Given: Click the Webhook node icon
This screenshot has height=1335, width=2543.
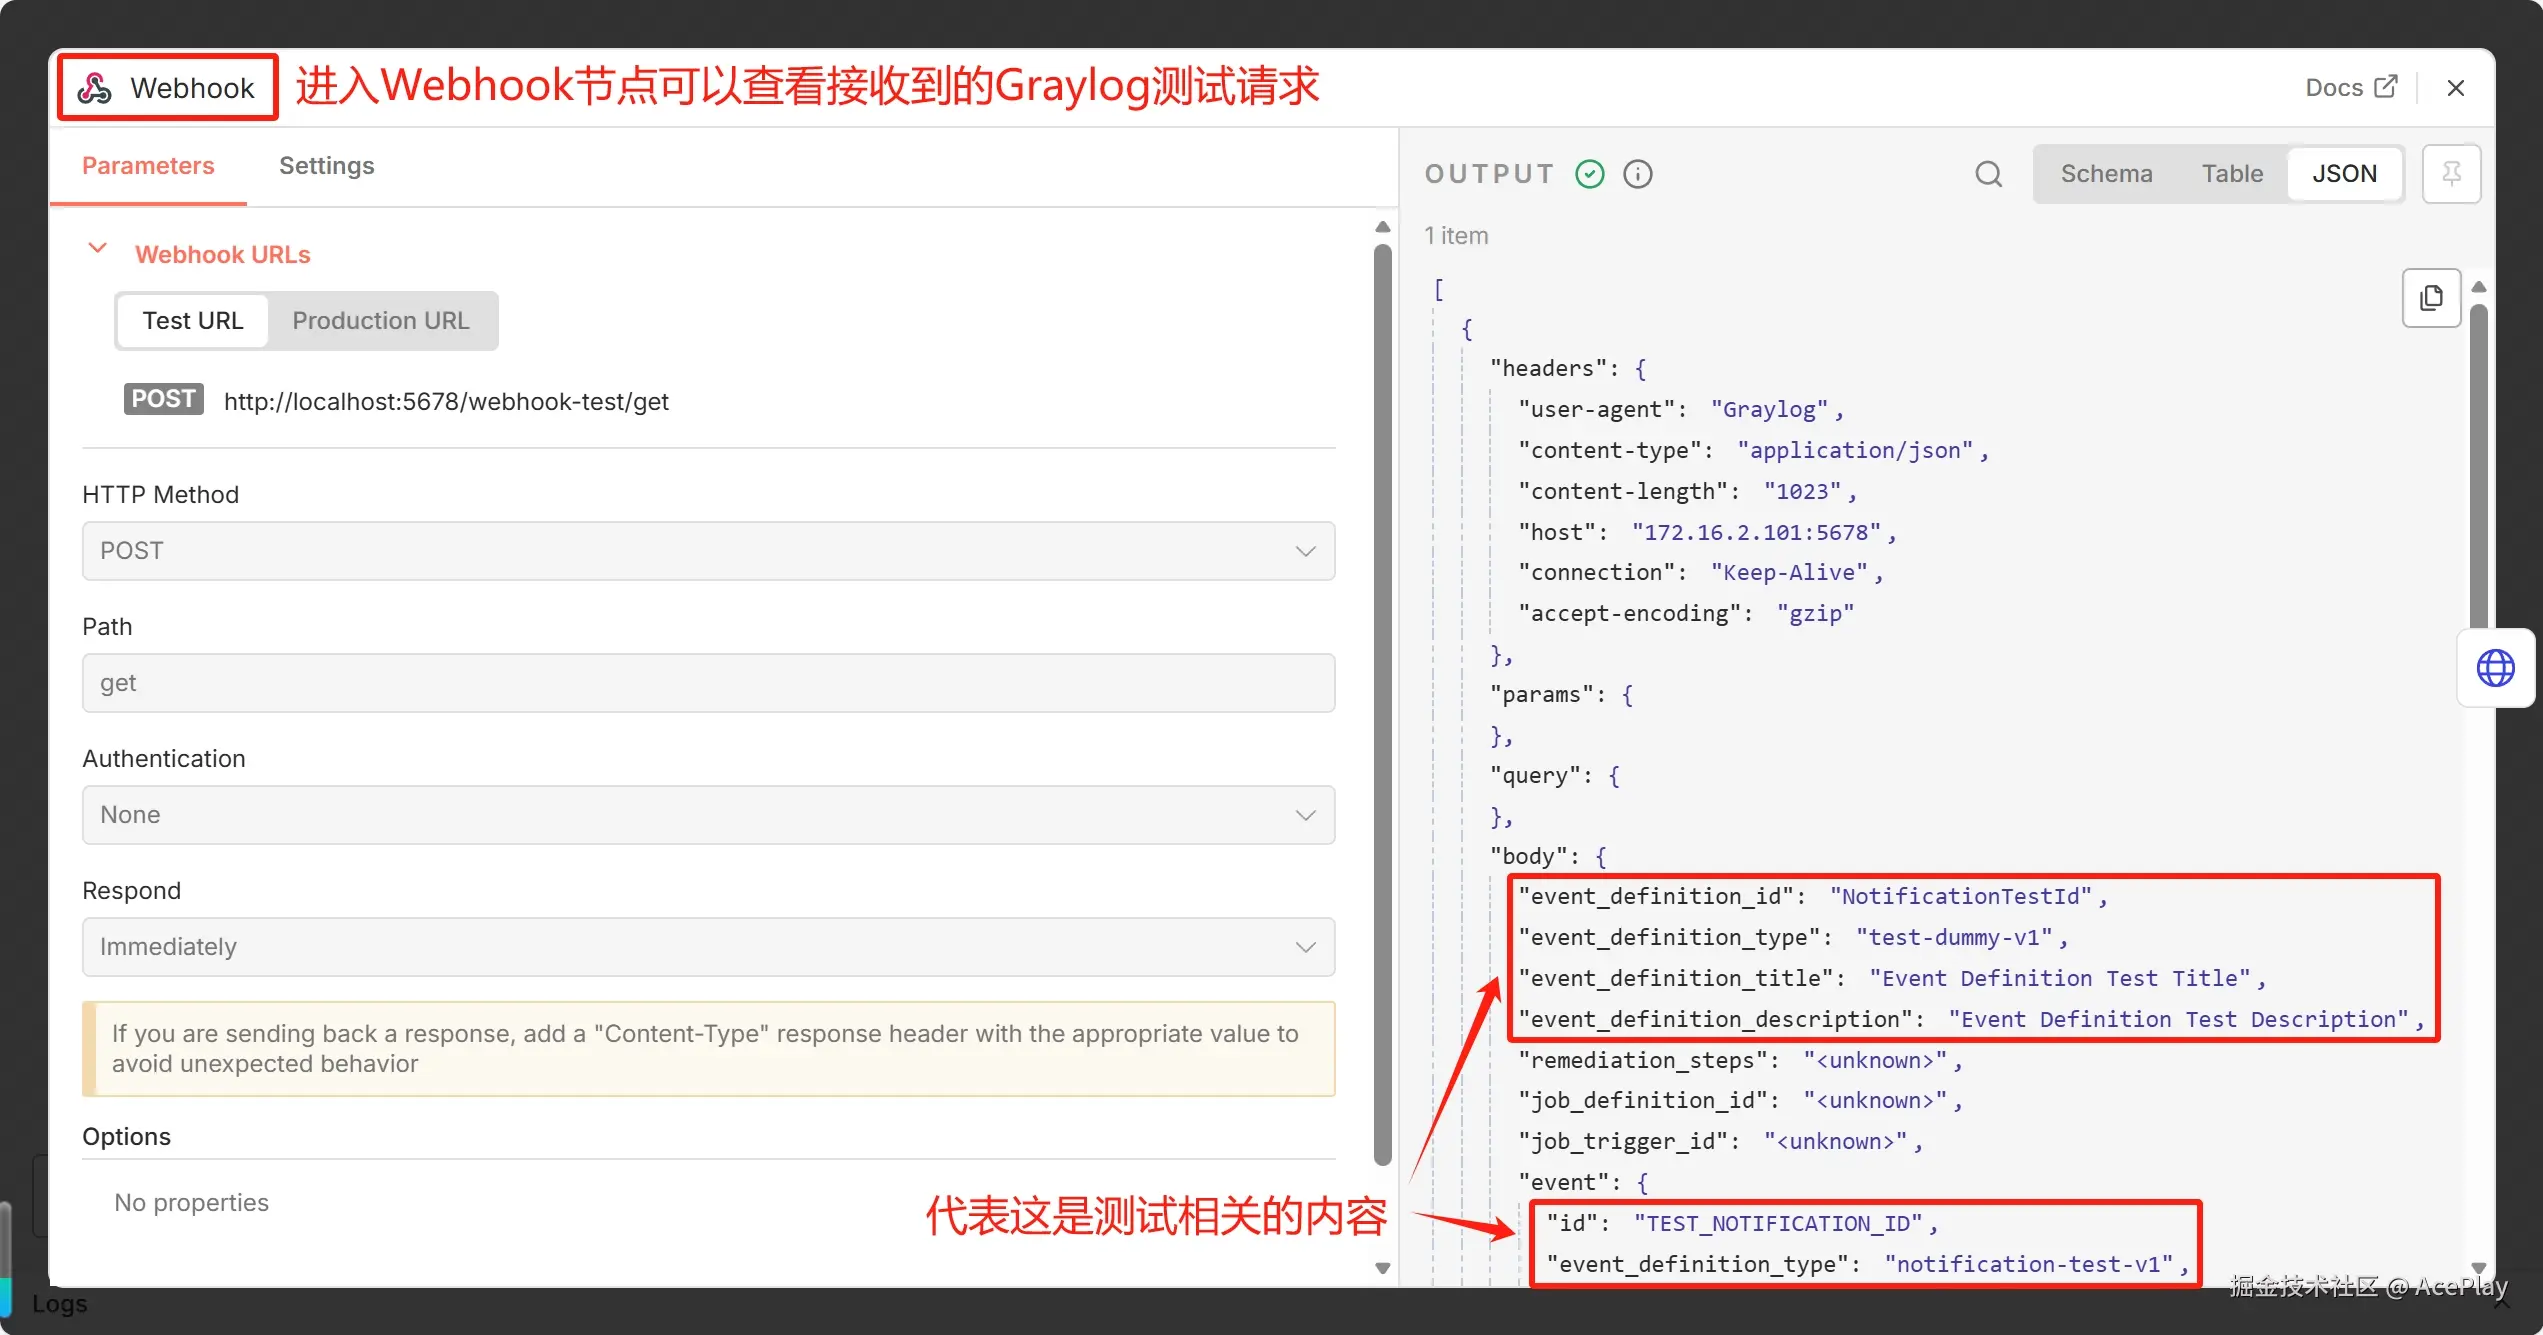Looking at the screenshot, I should (x=94, y=87).
